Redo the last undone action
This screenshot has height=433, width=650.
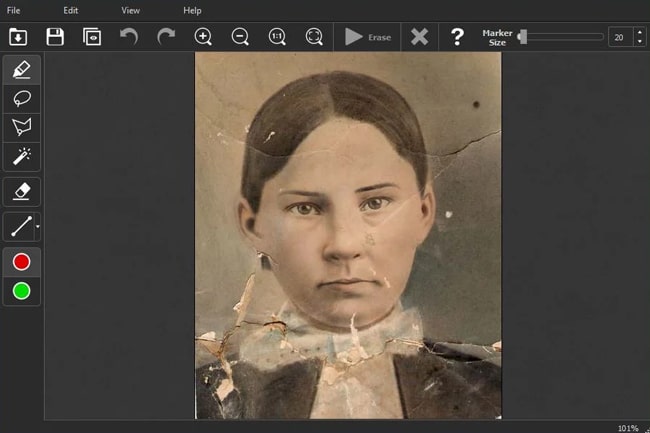[x=166, y=37]
